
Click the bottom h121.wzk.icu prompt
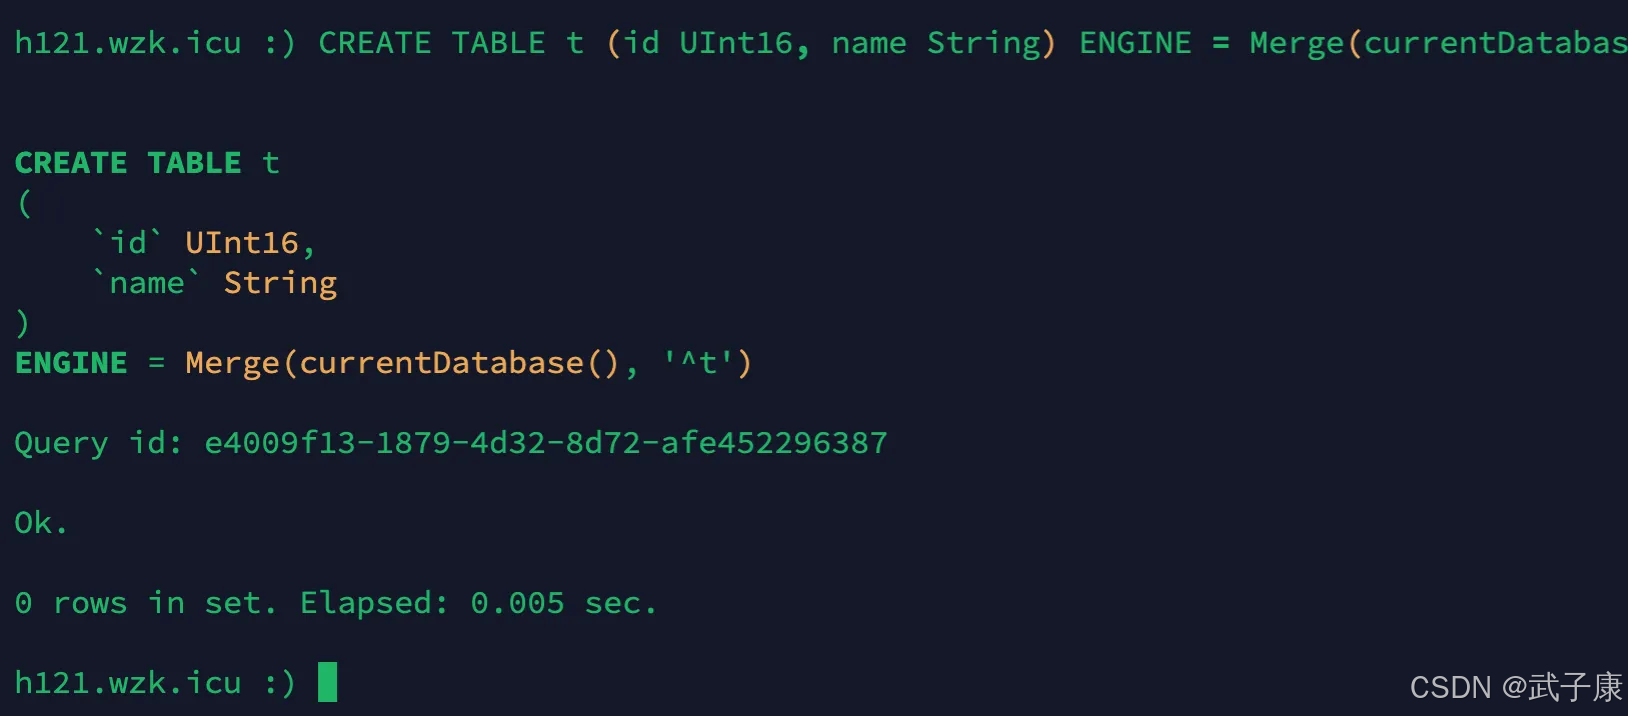pos(128,683)
